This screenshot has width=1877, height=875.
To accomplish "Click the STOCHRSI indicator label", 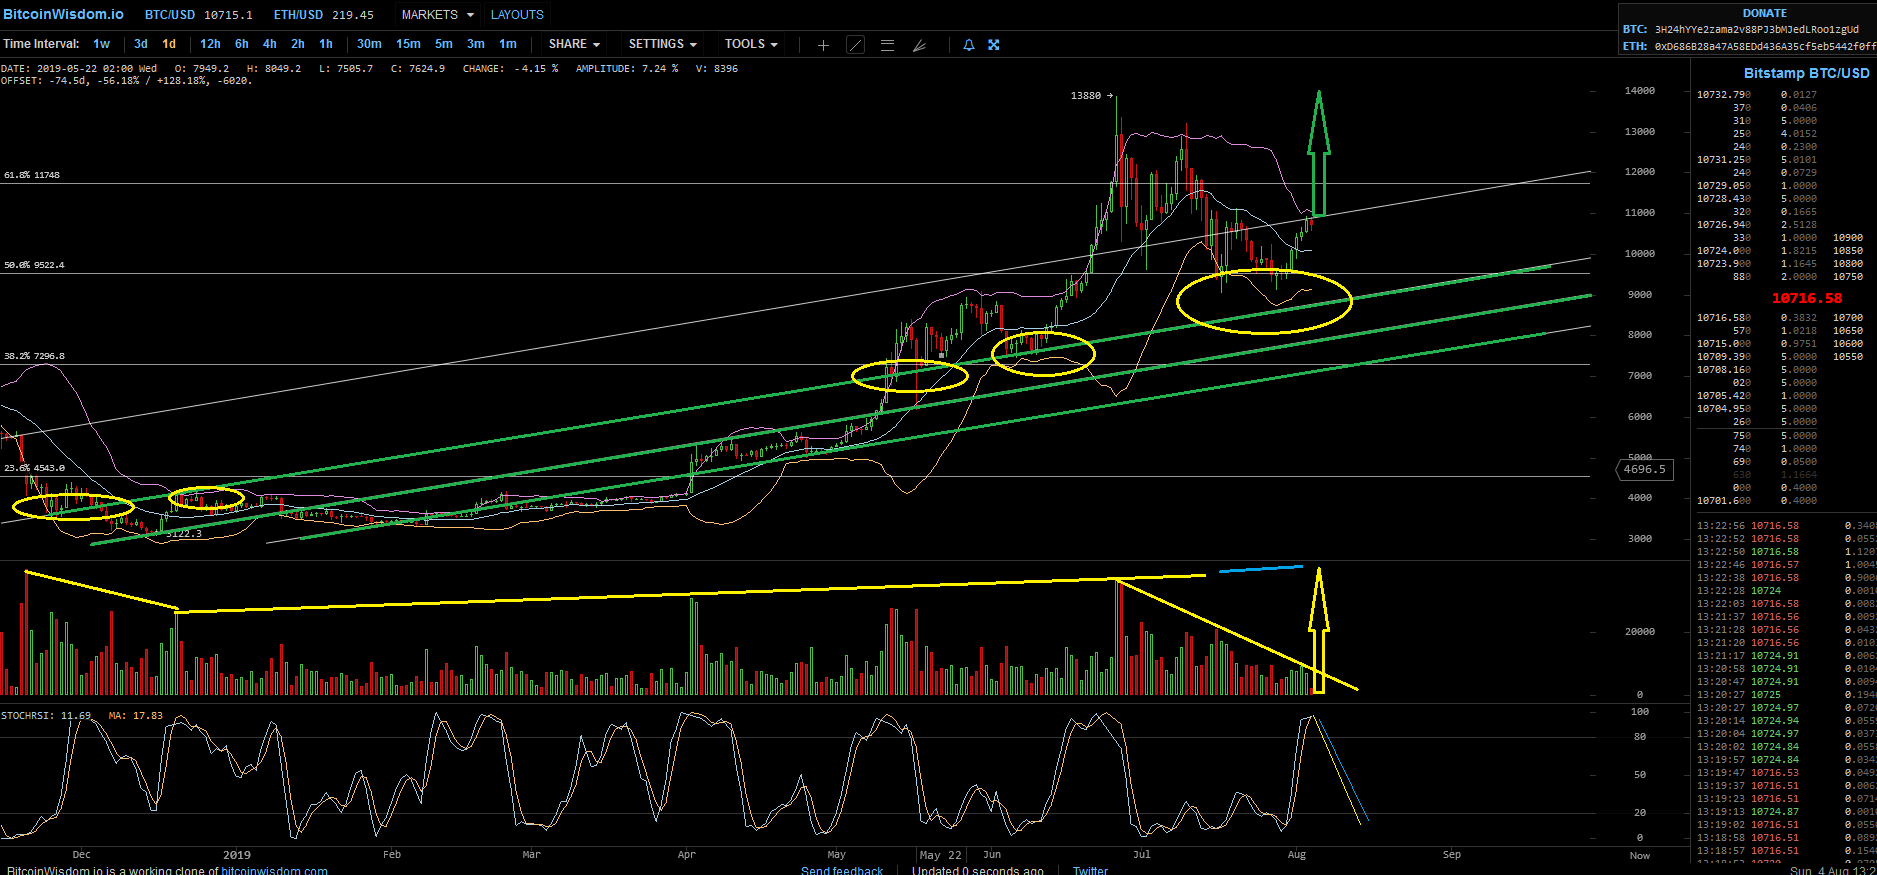I will (x=46, y=716).
